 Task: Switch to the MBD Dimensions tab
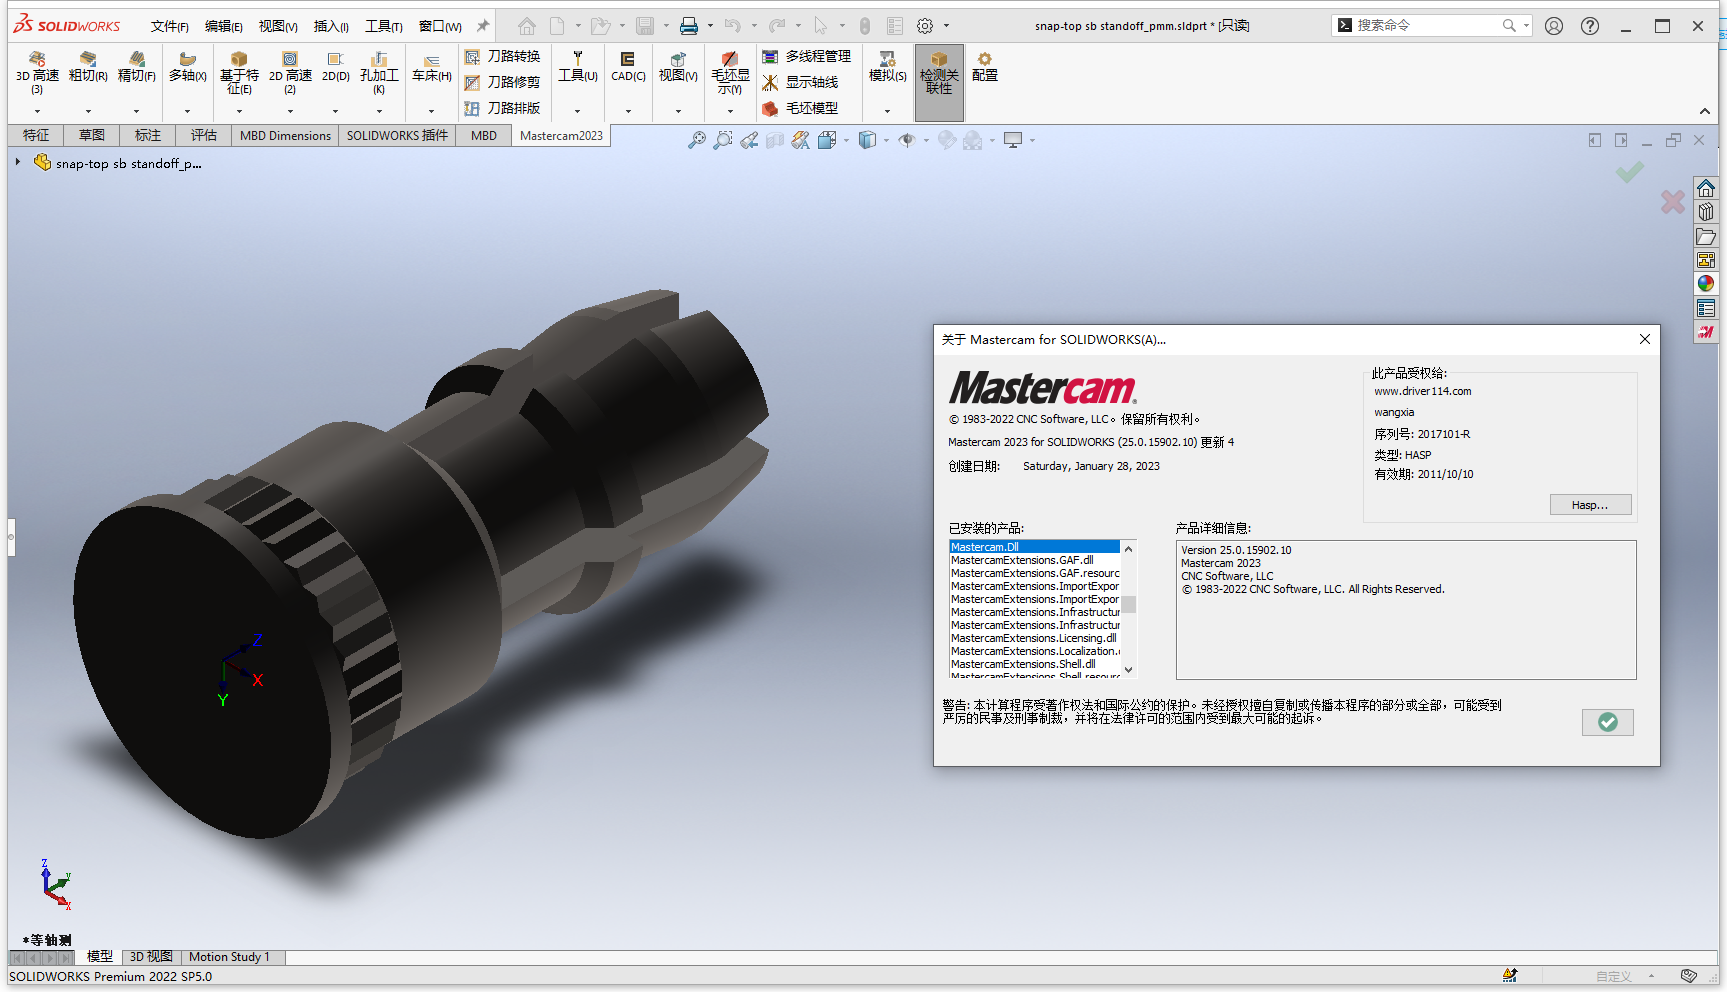(285, 136)
